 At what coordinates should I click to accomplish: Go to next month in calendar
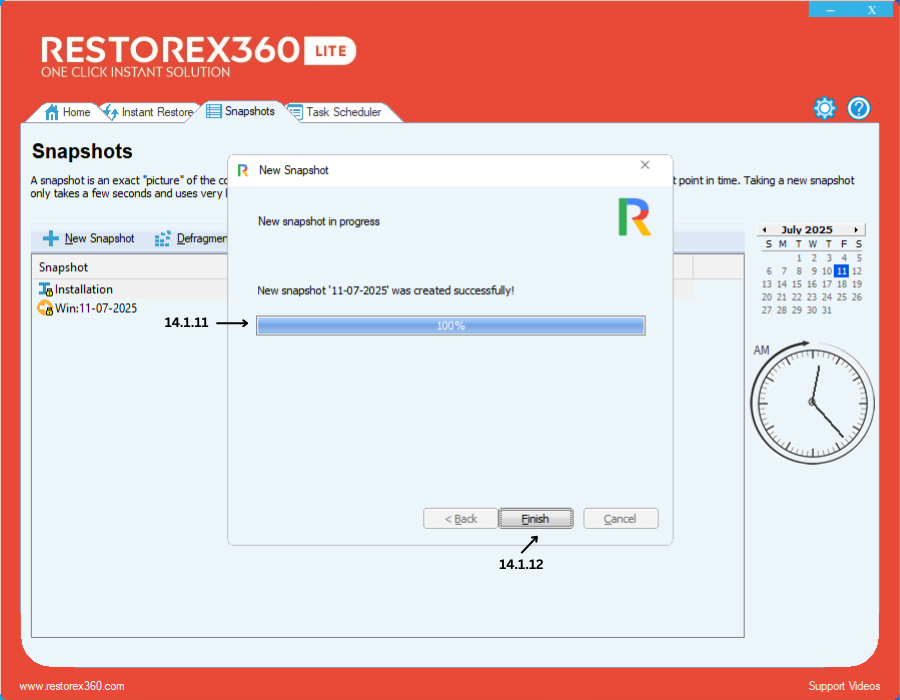(856, 230)
